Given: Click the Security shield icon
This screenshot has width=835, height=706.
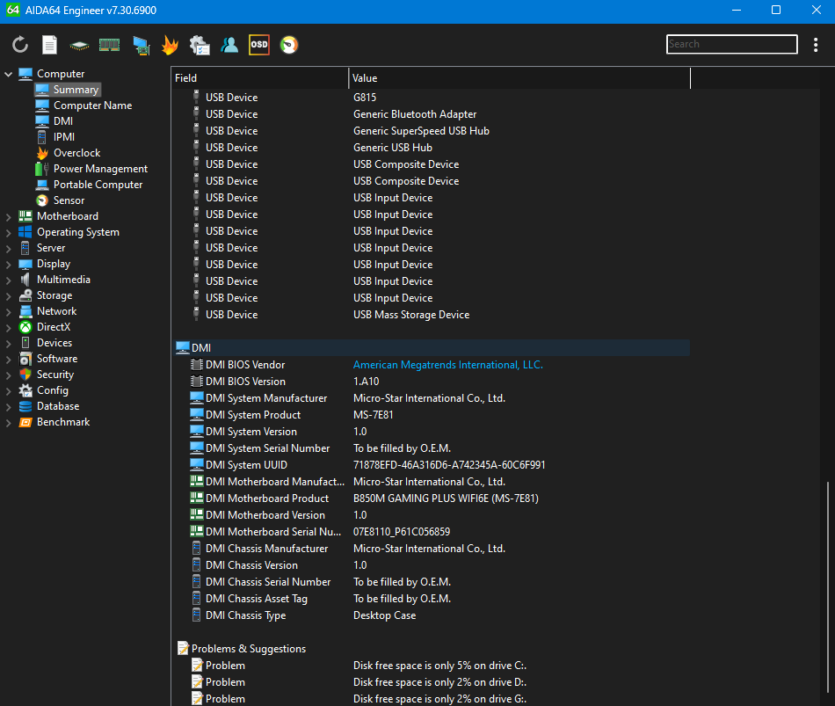Looking at the screenshot, I should coord(25,374).
